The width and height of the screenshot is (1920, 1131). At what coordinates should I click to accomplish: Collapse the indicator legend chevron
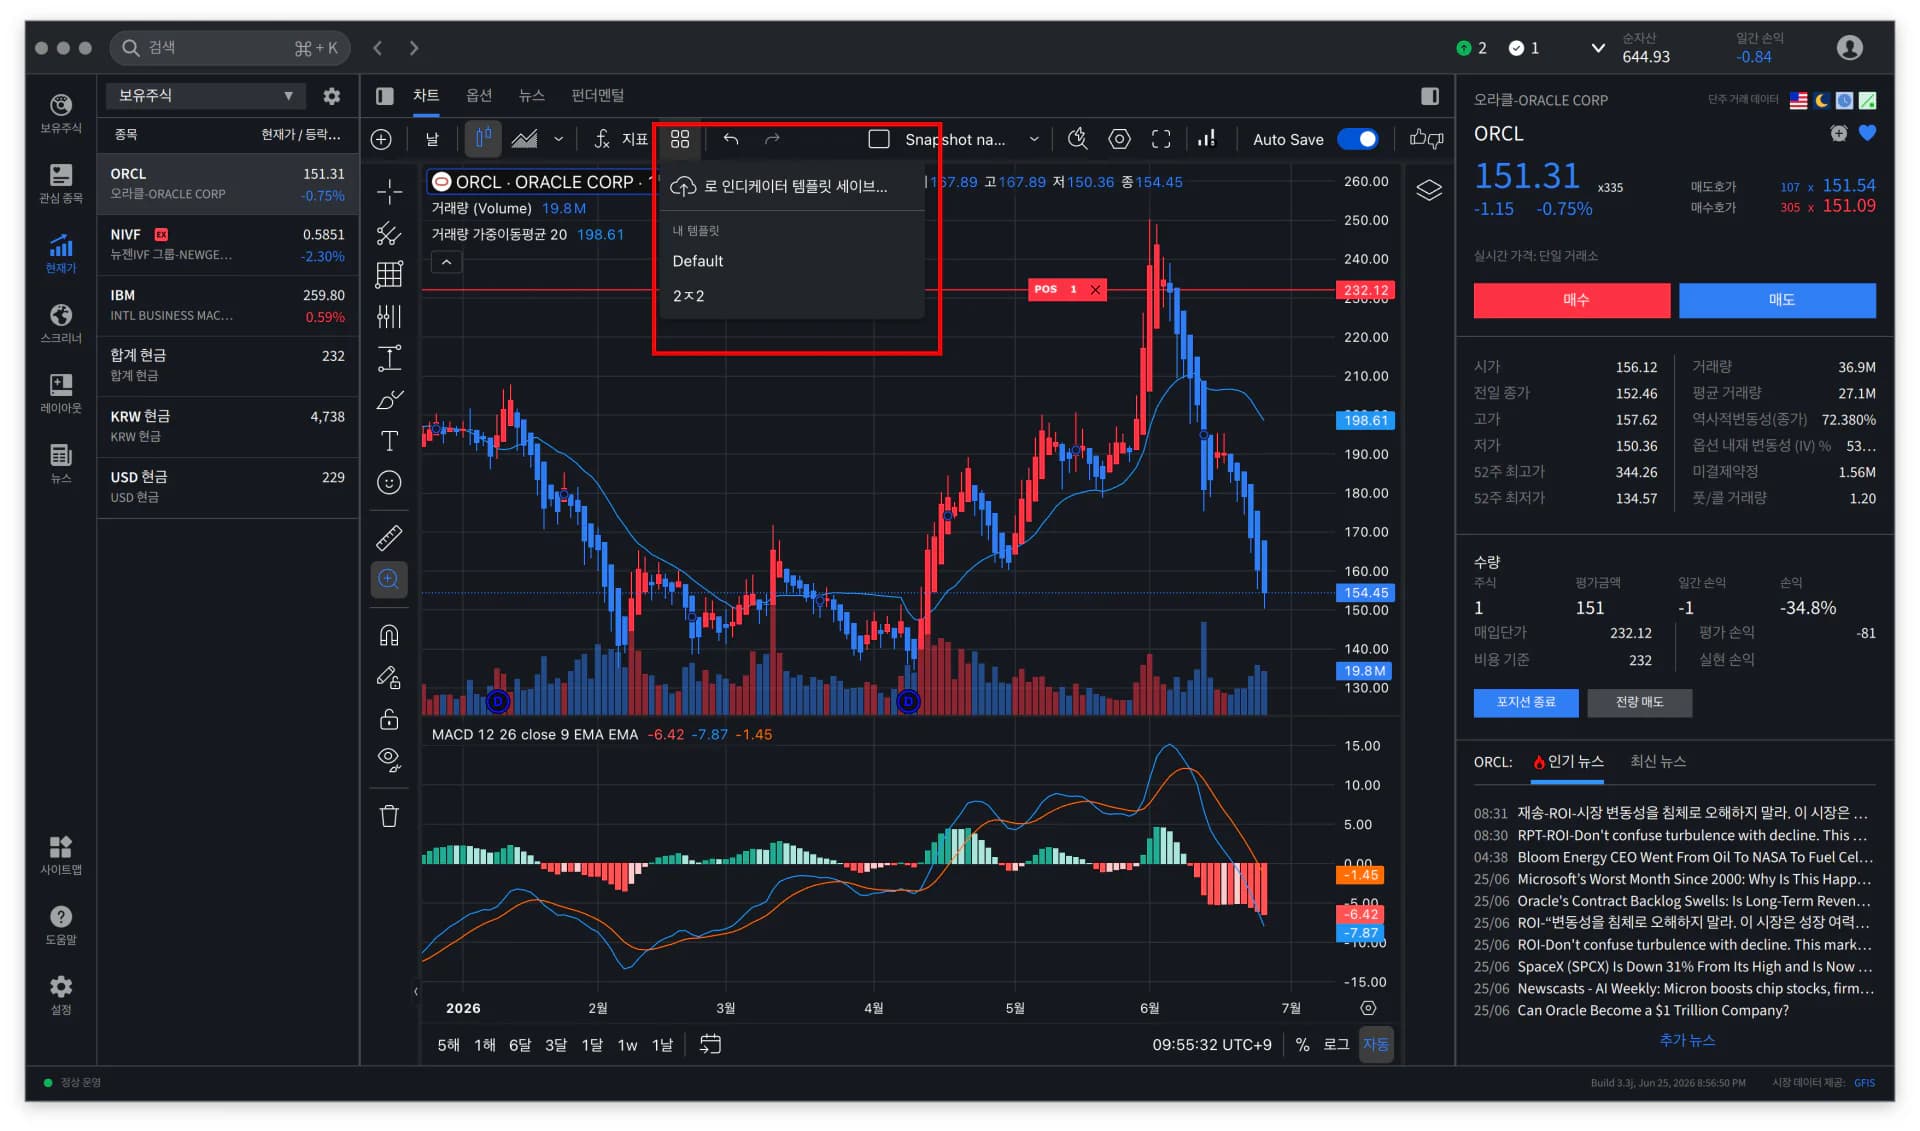(x=446, y=262)
